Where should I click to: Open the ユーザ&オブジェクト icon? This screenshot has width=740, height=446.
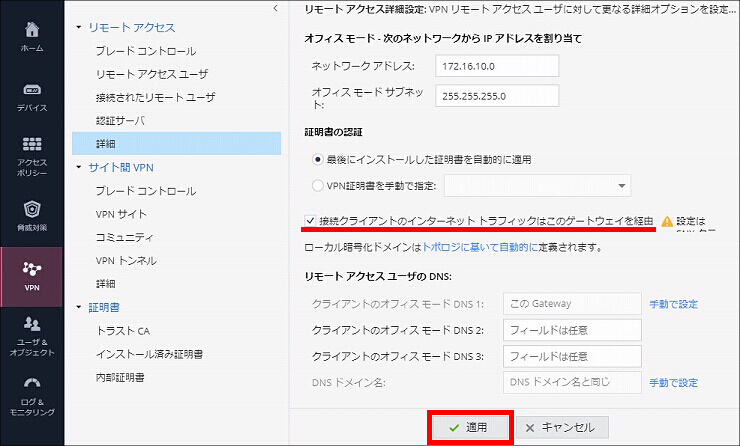point(32,324)
